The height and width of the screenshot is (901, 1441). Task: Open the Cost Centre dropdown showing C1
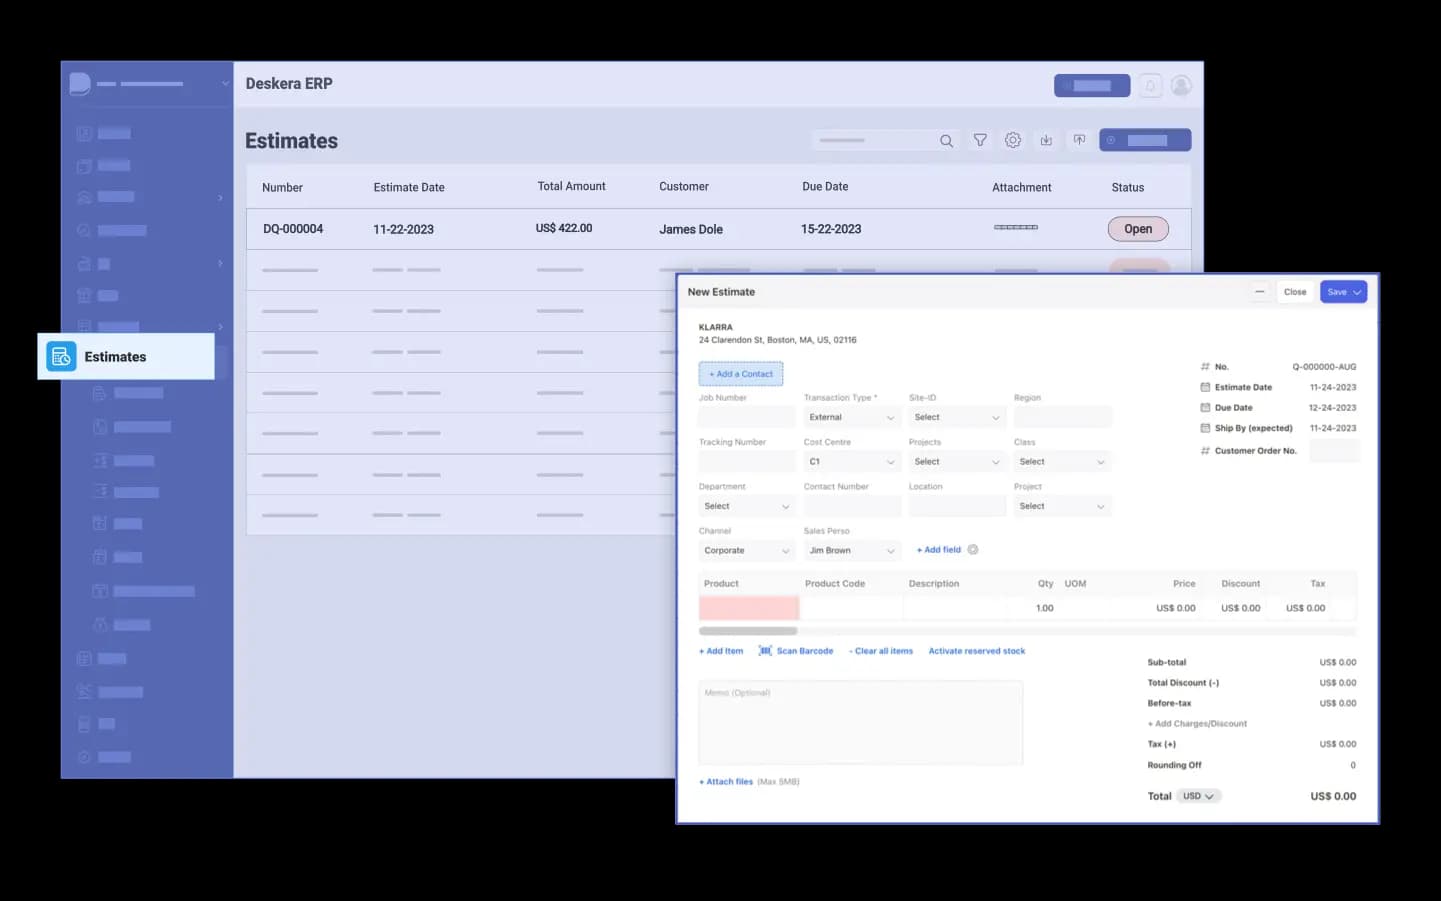[850, 462]
